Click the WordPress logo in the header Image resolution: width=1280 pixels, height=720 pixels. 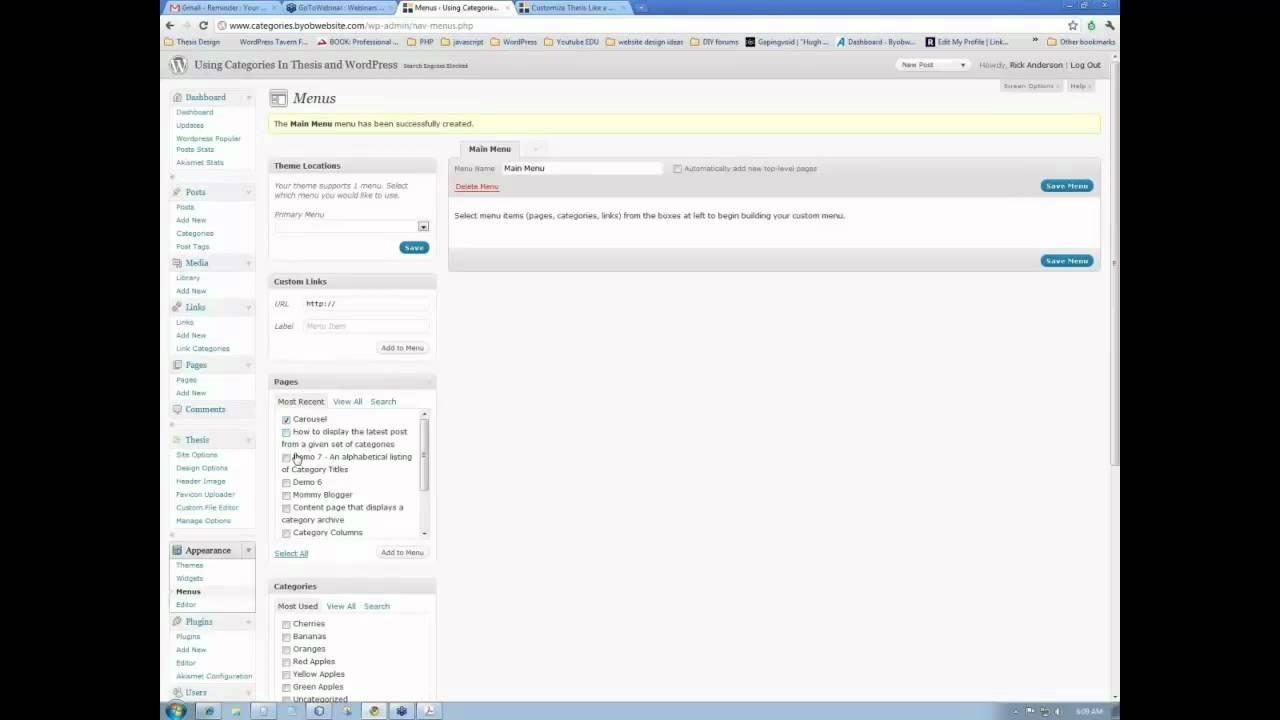pyautogui.click(x=178, y=65)
